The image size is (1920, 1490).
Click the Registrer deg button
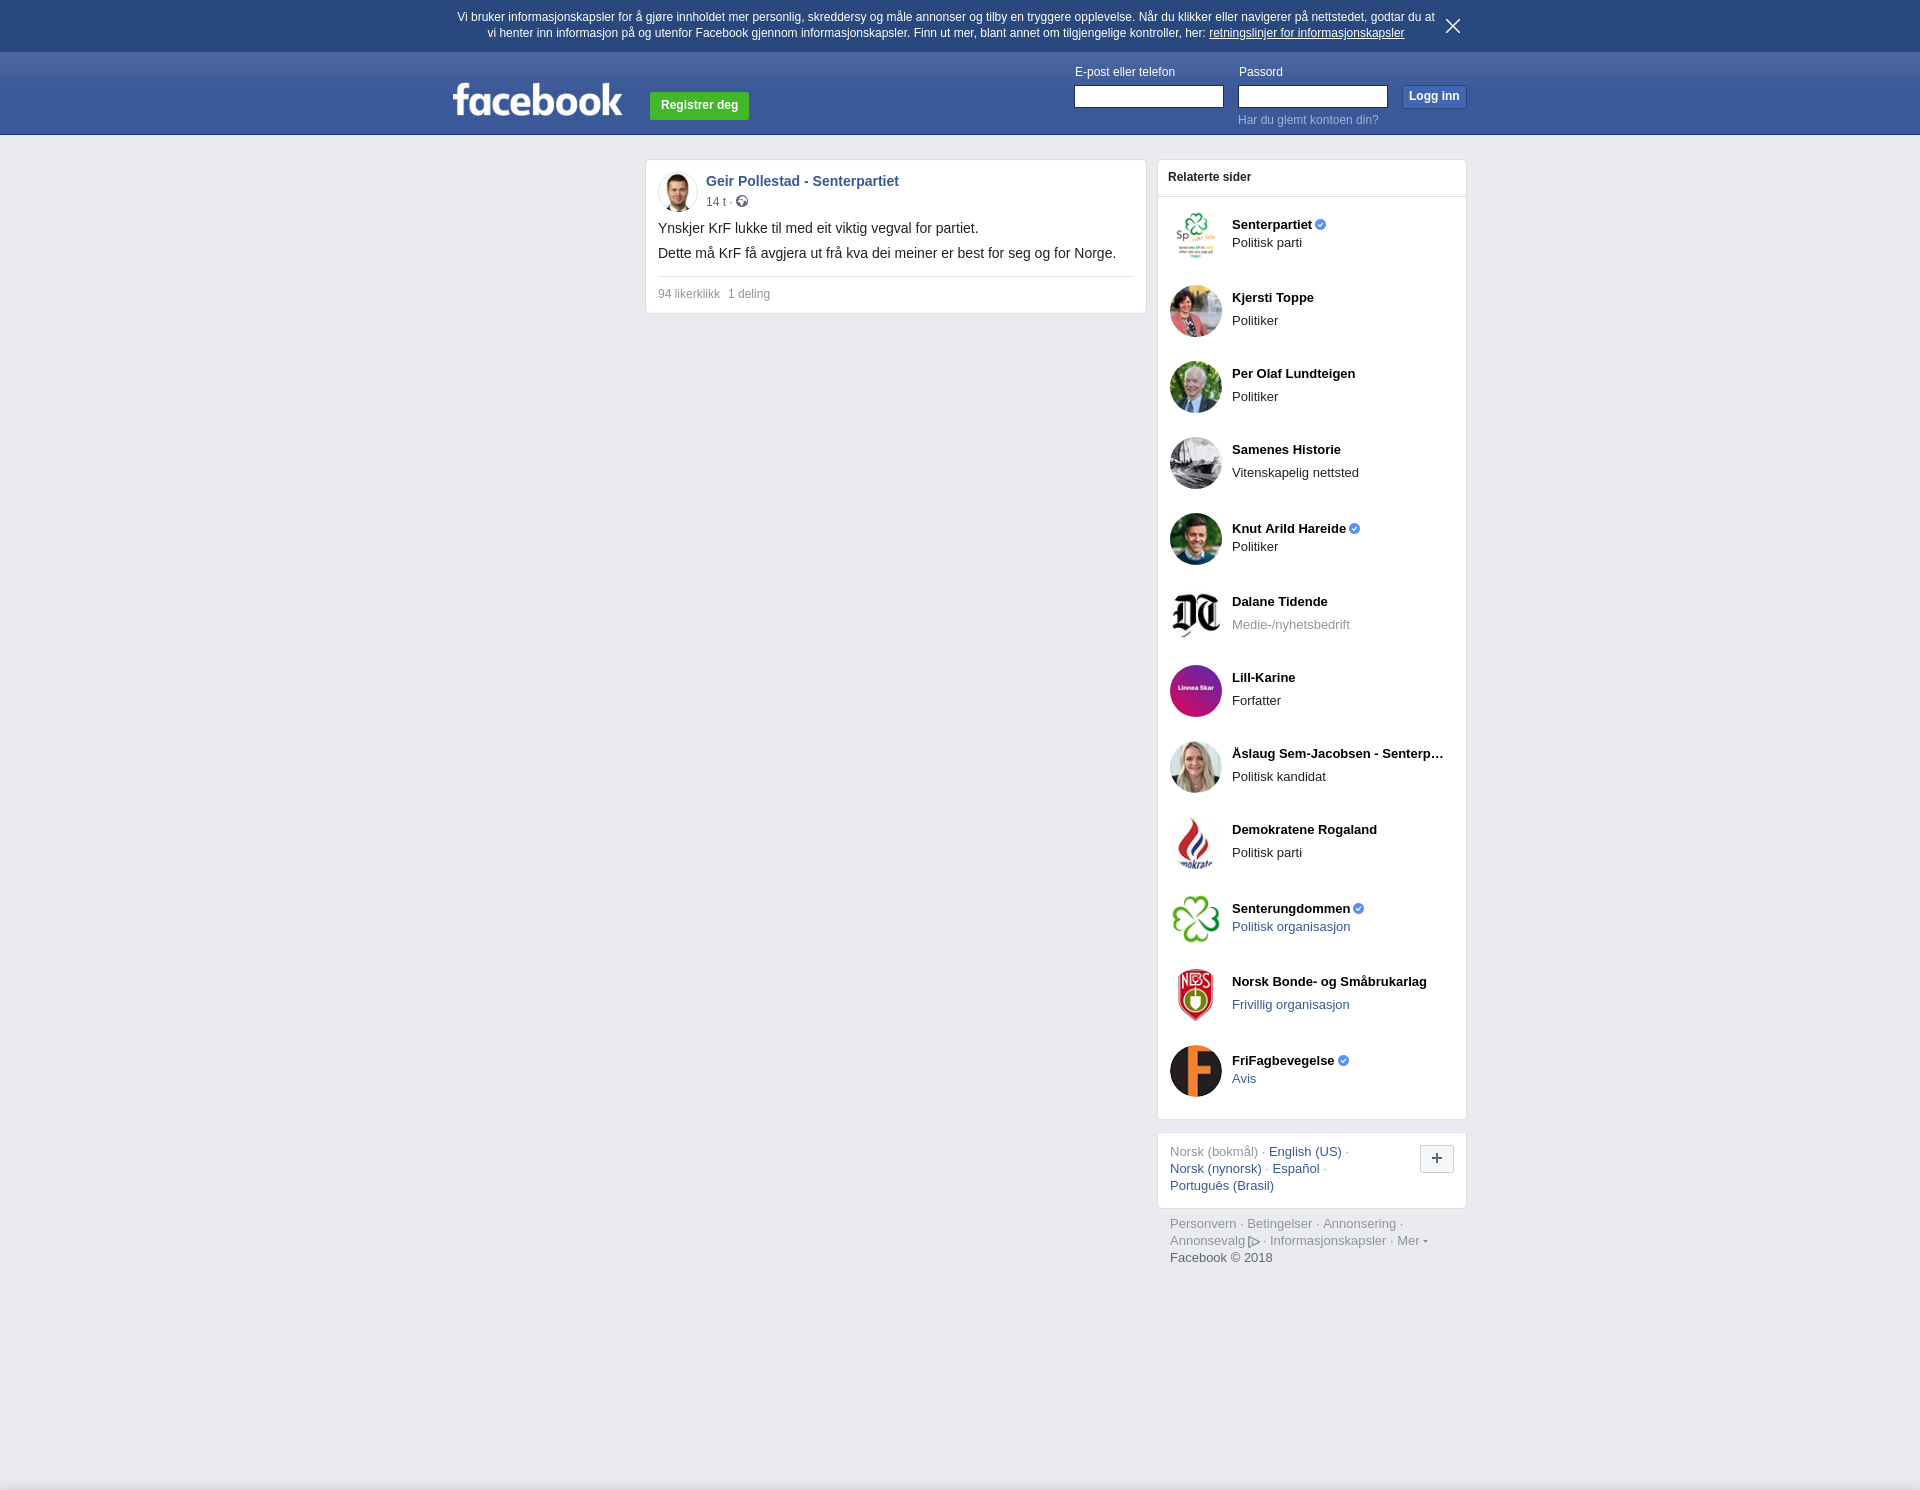(x=699, y=105)
